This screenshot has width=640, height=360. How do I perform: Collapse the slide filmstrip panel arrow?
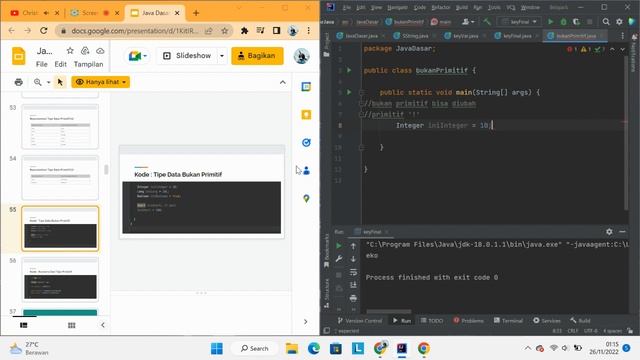tap(103, 325)
